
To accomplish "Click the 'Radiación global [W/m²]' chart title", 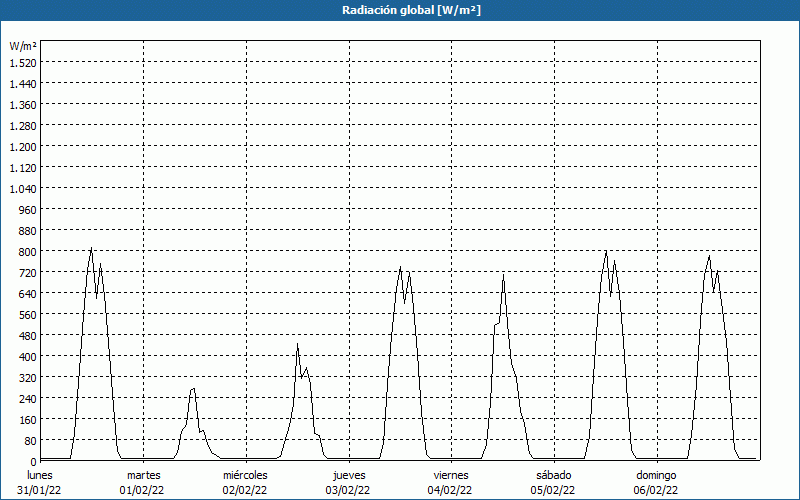I will (411, 10).
